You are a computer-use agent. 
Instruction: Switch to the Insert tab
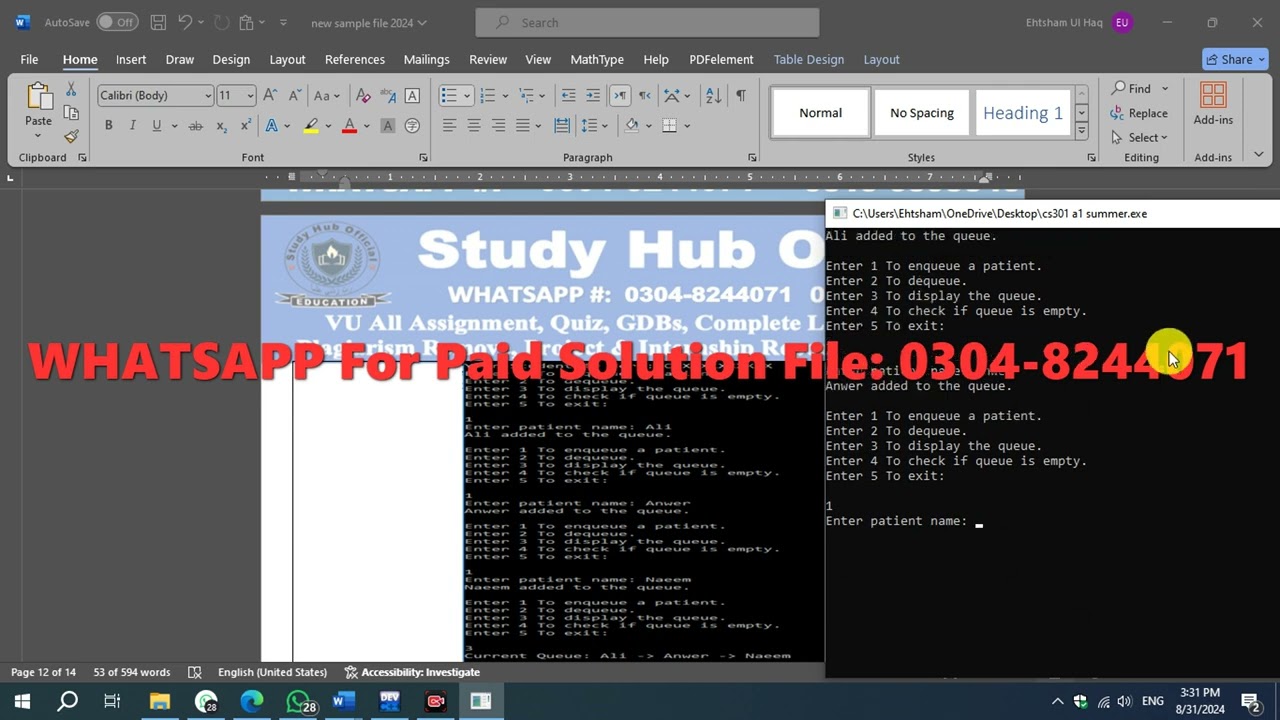click(131, 59)
